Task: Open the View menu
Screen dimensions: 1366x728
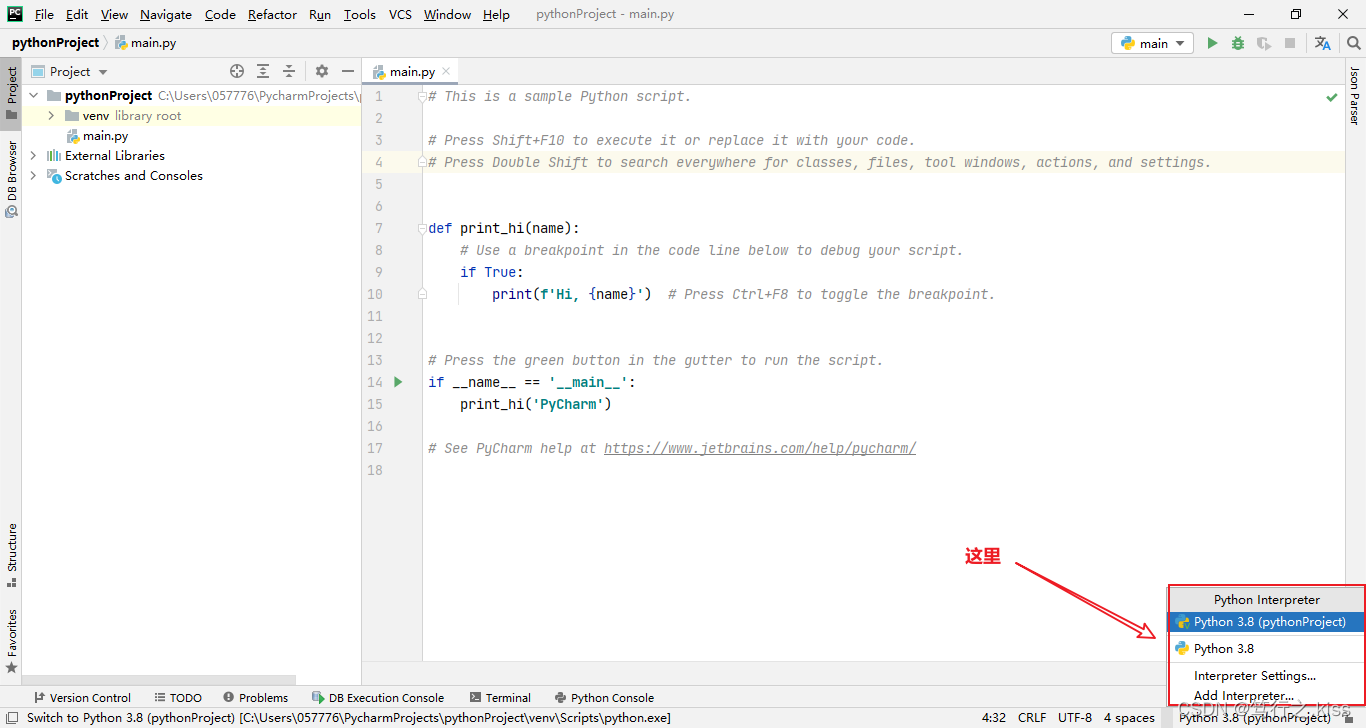Action: tap(114, 14)
